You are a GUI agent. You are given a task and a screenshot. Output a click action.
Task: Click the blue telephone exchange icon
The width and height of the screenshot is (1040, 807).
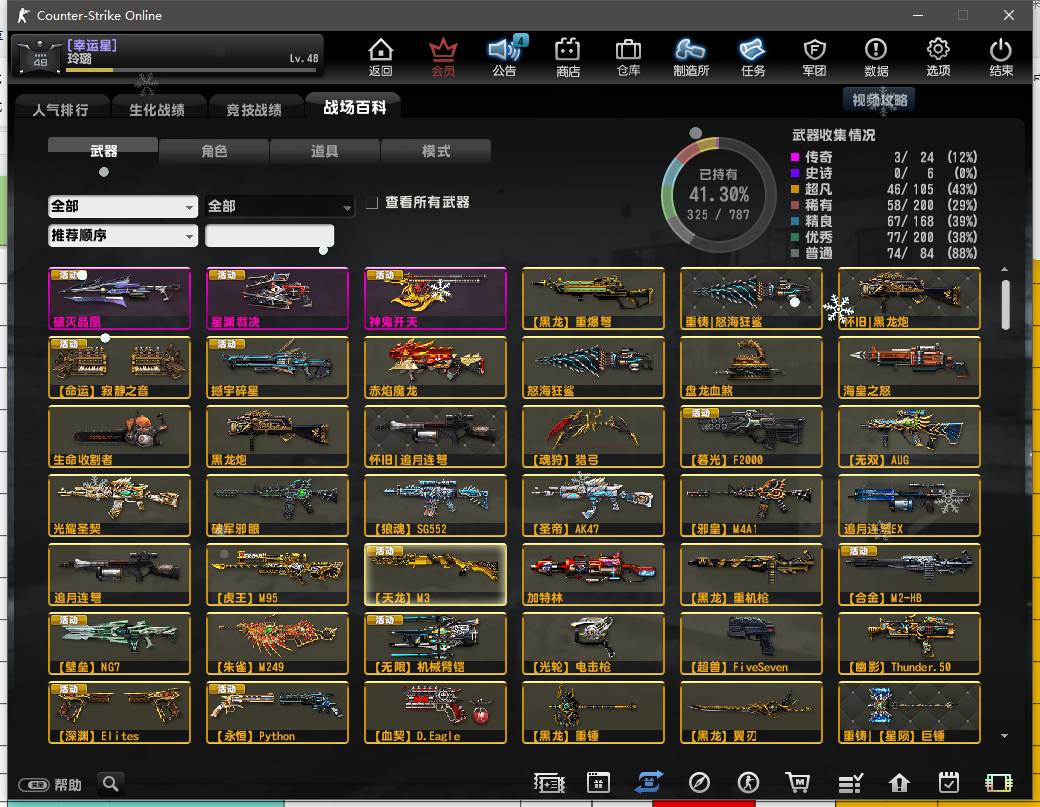click(x=649, y=782)
